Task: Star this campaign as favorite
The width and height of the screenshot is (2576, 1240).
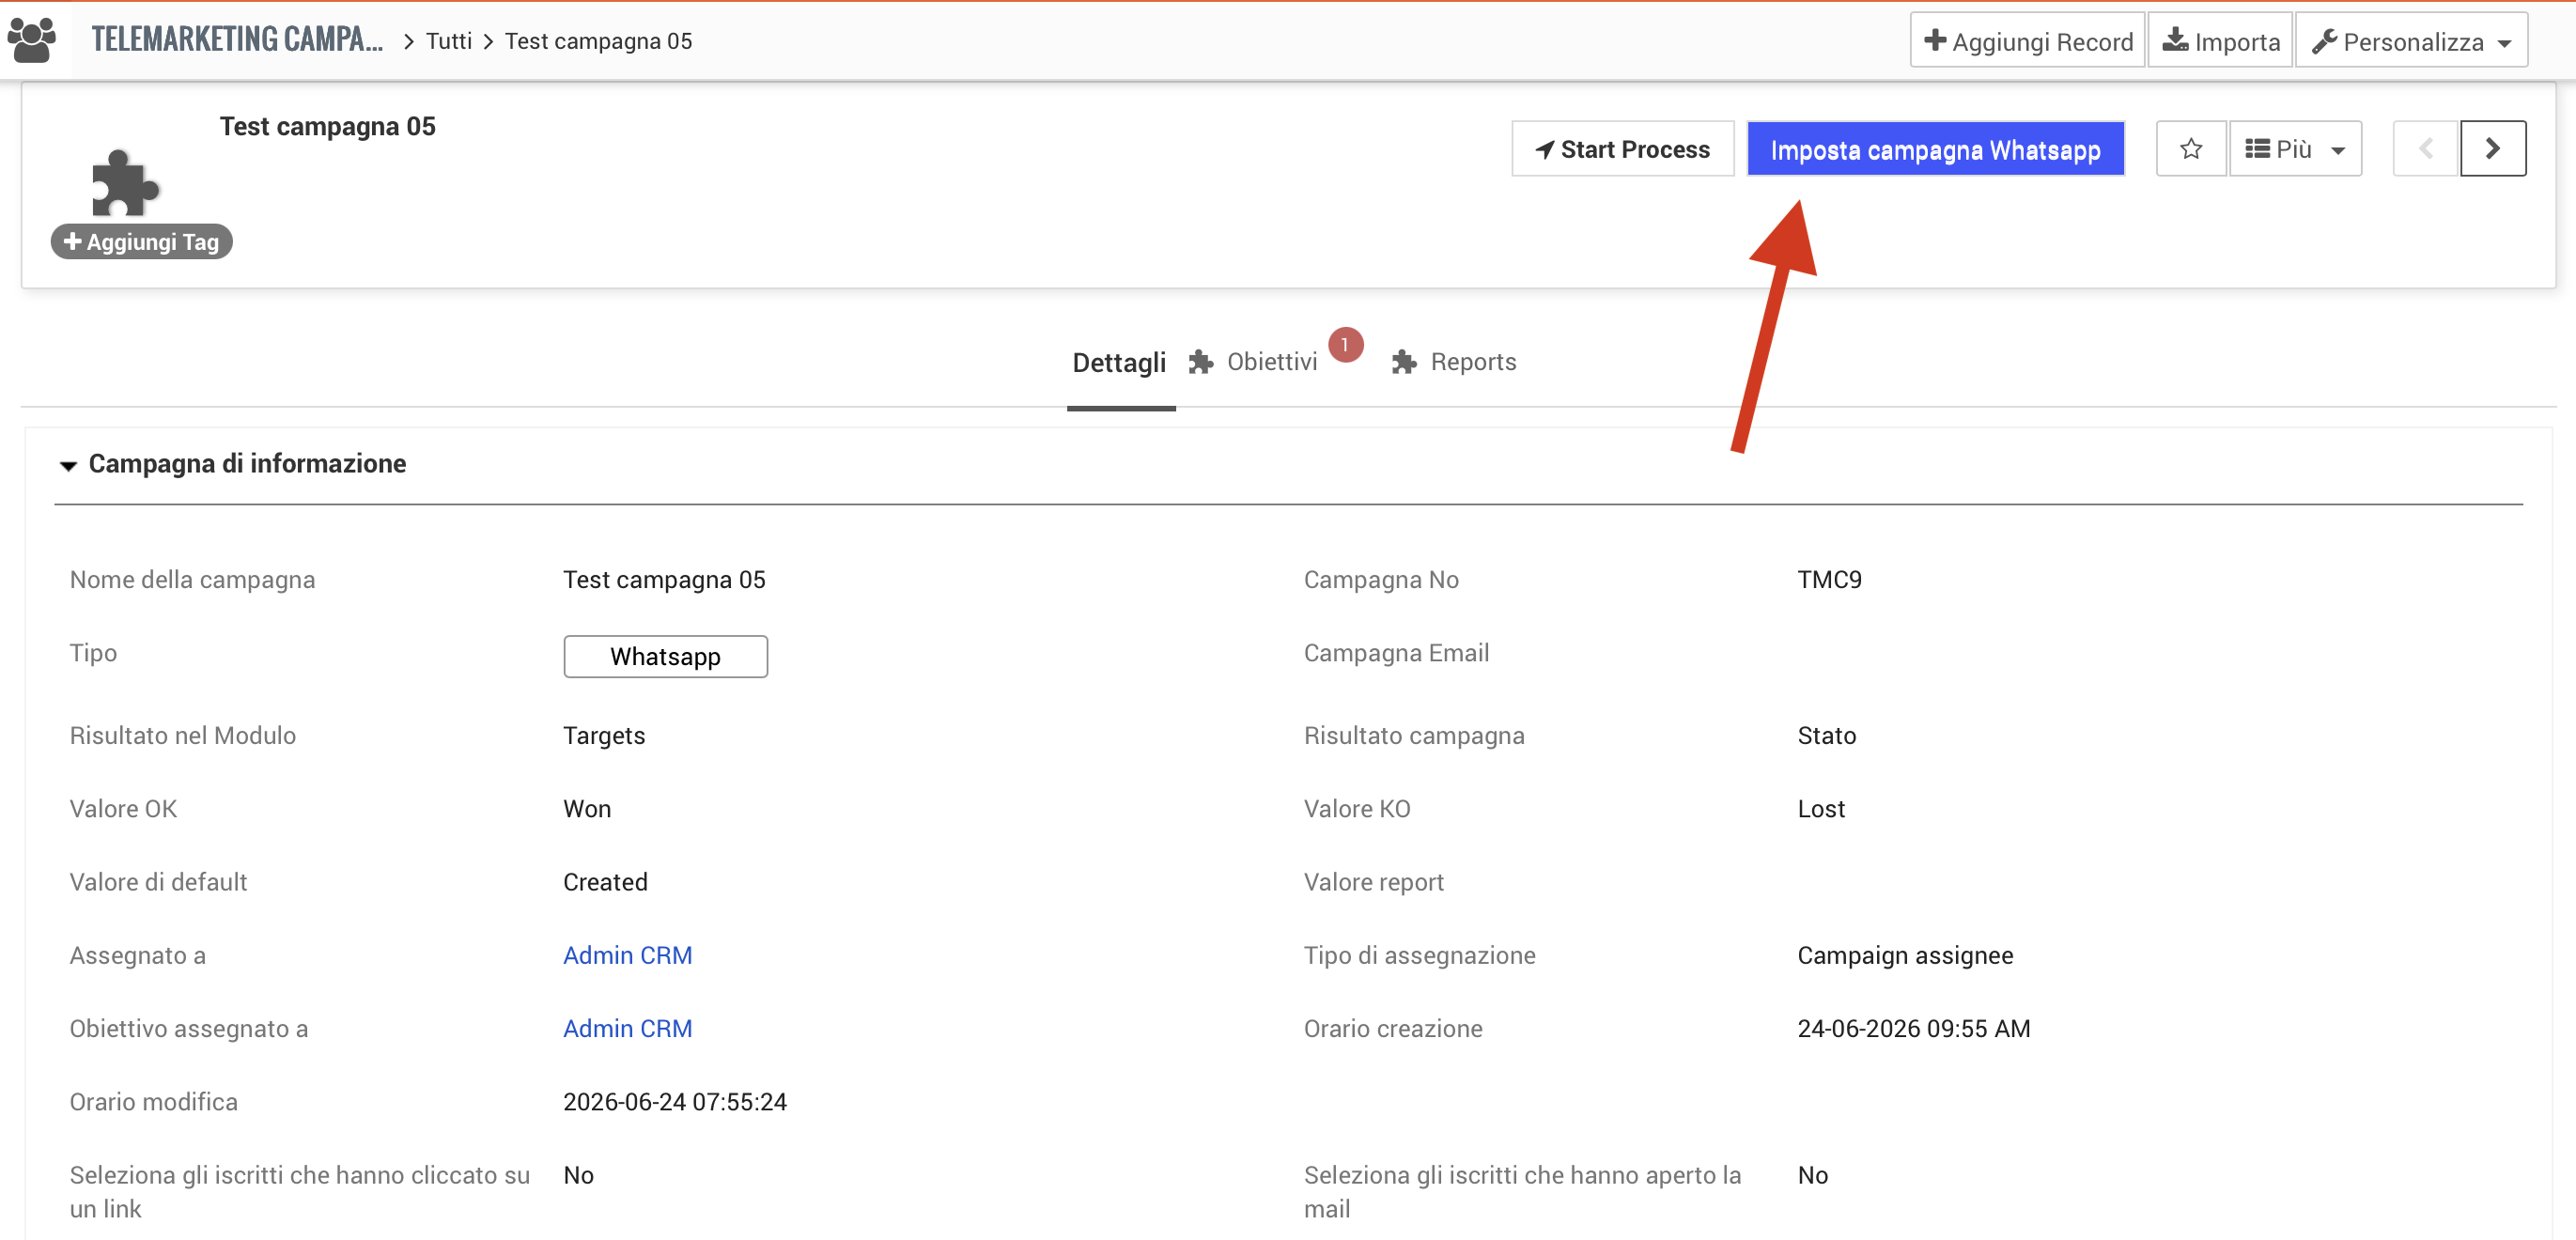Action: 2190,149
